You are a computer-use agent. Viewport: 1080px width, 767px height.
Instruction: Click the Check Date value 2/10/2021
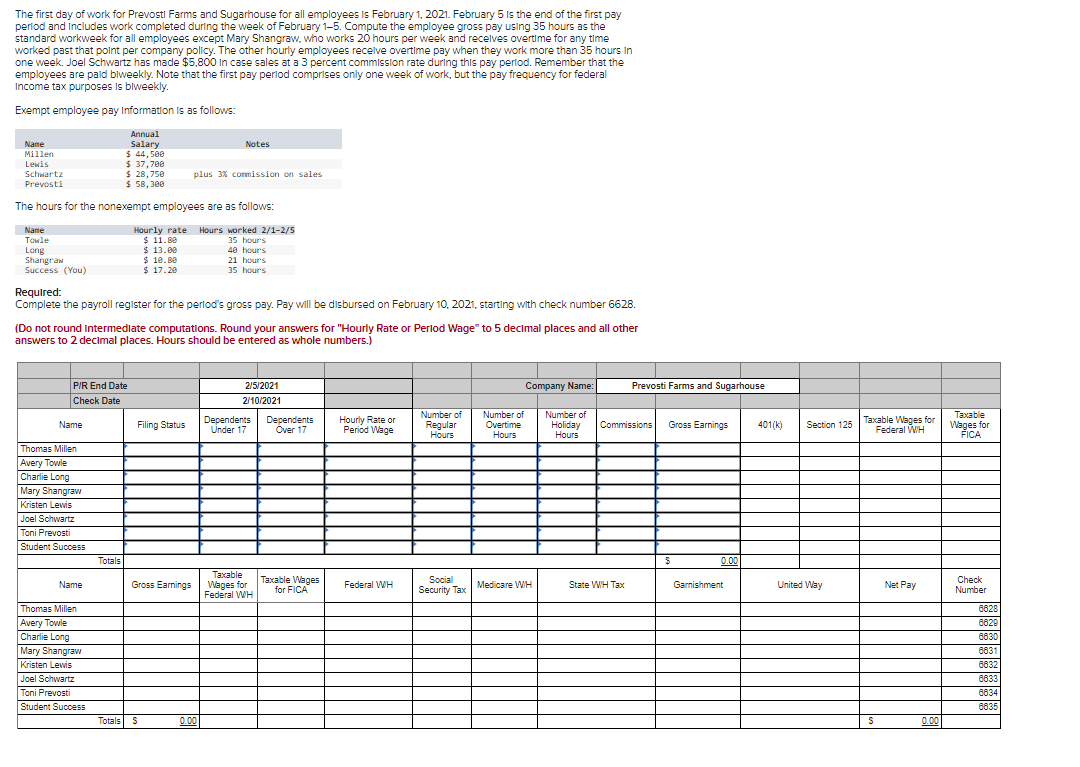[x=262, y=400]
